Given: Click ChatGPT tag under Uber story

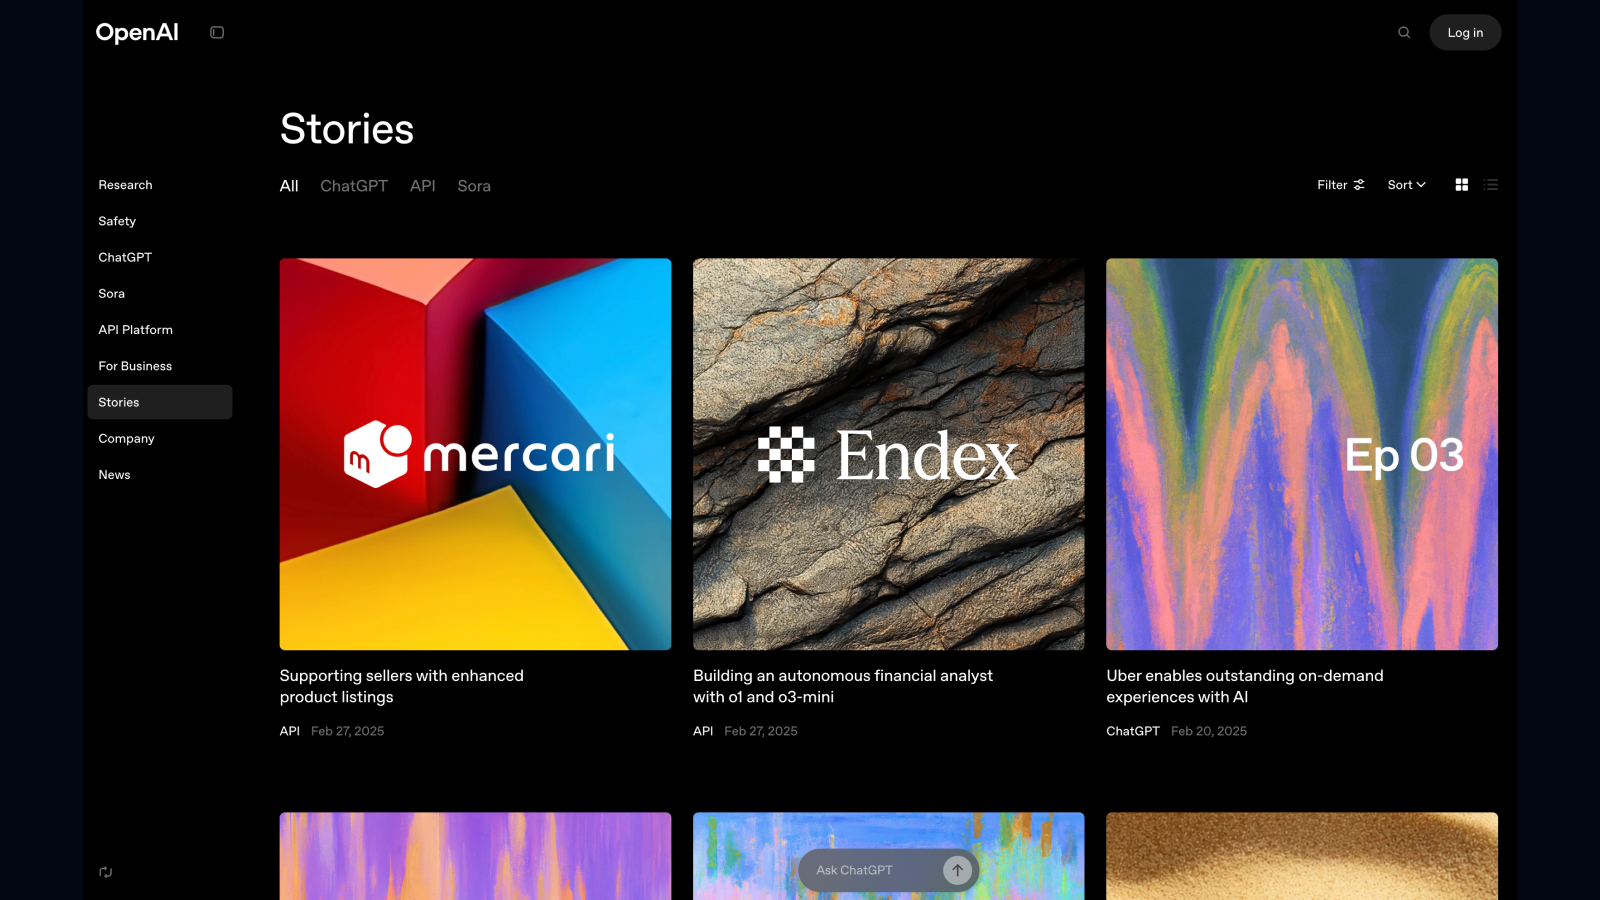Looking at the screenshot, I should [1133, 731].
